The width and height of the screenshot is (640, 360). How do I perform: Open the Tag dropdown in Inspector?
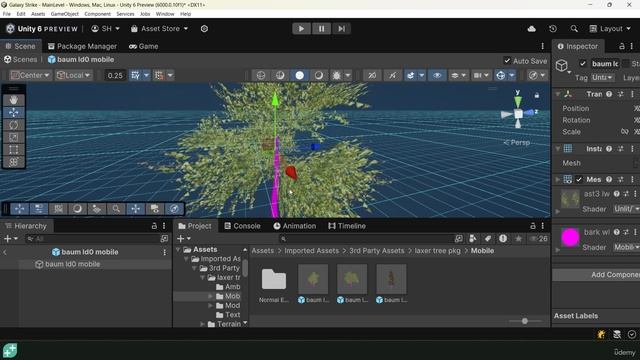click(x=603, y=78)
